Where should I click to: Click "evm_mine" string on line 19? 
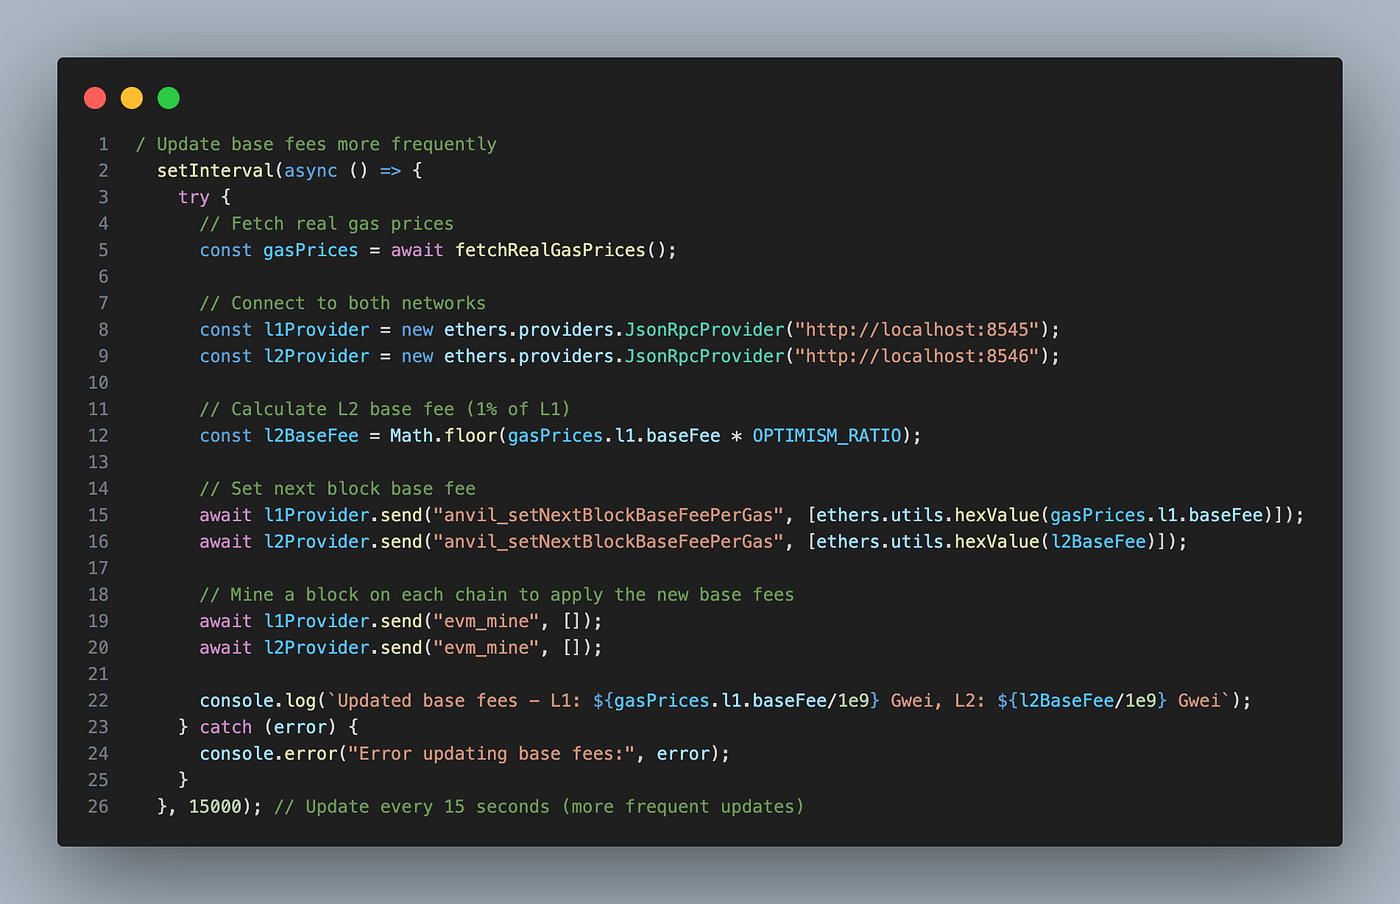[486, 621]
